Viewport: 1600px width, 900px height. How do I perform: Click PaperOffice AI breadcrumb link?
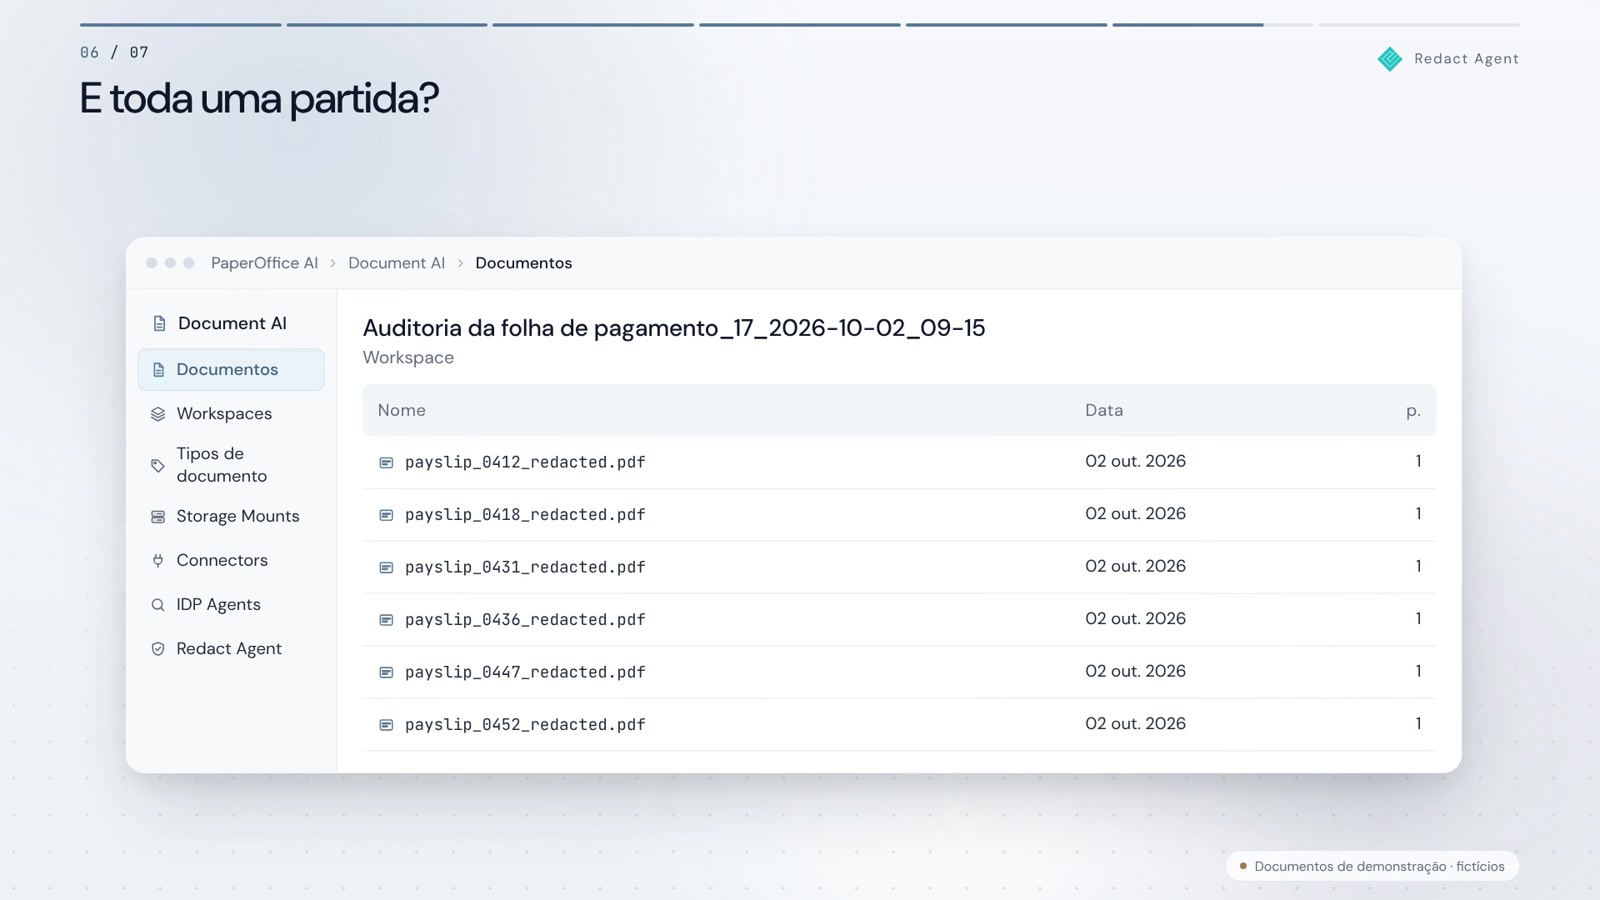tap(264, 263)
